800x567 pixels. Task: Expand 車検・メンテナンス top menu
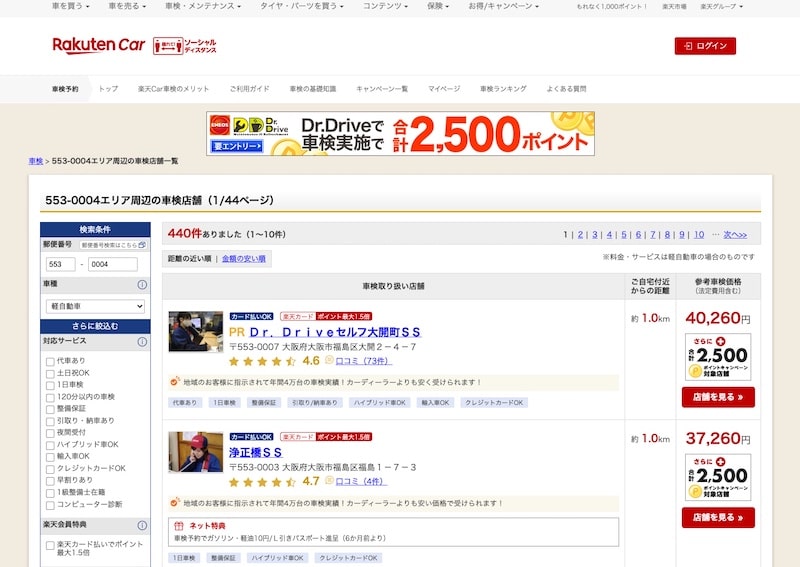(x=203, y=6)
